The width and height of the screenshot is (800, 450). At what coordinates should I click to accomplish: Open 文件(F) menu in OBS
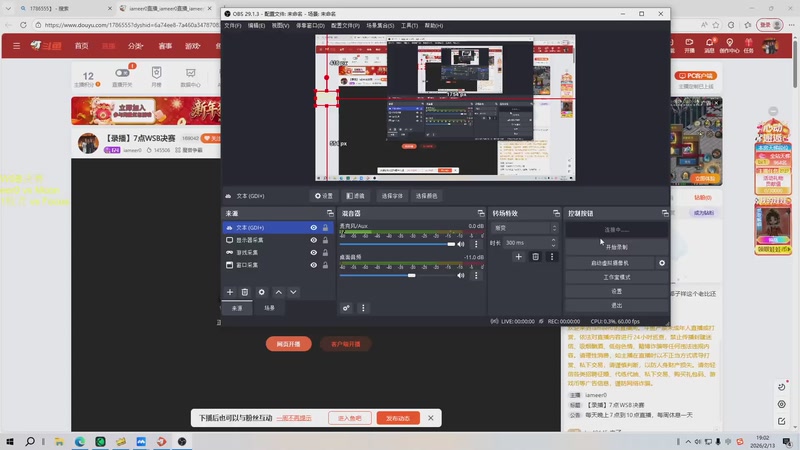(x=233, y=26)
